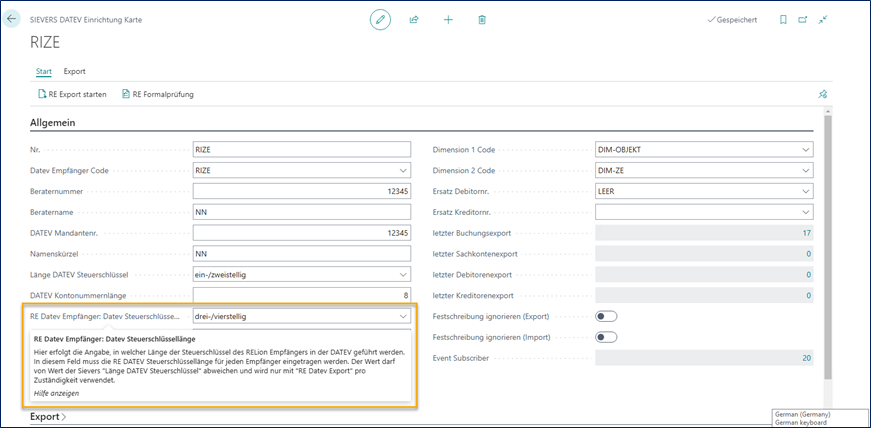Open the share icon menu
This screenshot has height=428, width=871.
[x=414, y=19]
